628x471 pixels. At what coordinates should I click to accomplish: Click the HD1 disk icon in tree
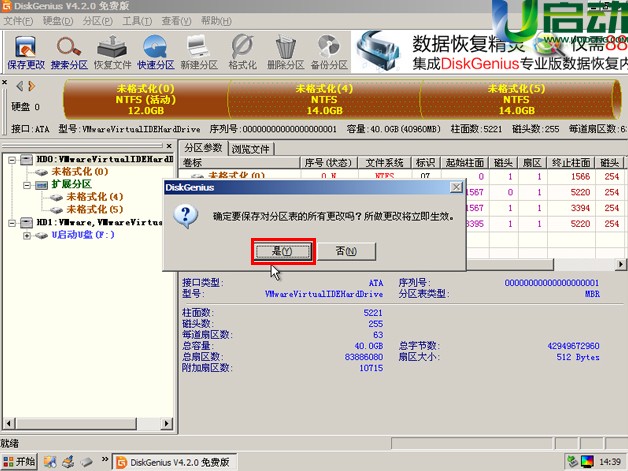pos(26,222)
